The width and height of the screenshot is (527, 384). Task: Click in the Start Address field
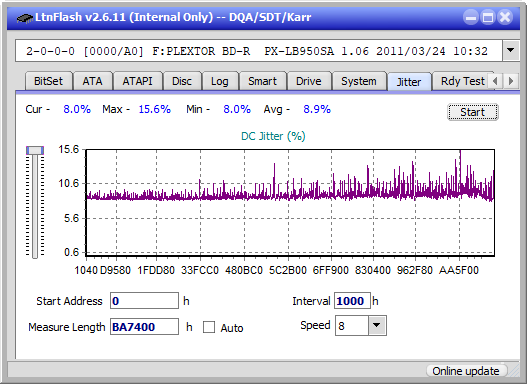tap(145, 300)
